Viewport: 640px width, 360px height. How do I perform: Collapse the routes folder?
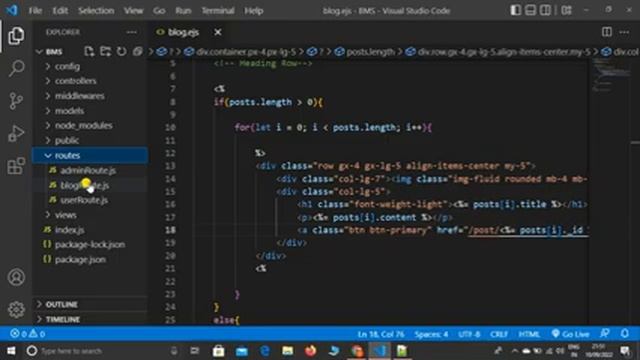(90, 155)
